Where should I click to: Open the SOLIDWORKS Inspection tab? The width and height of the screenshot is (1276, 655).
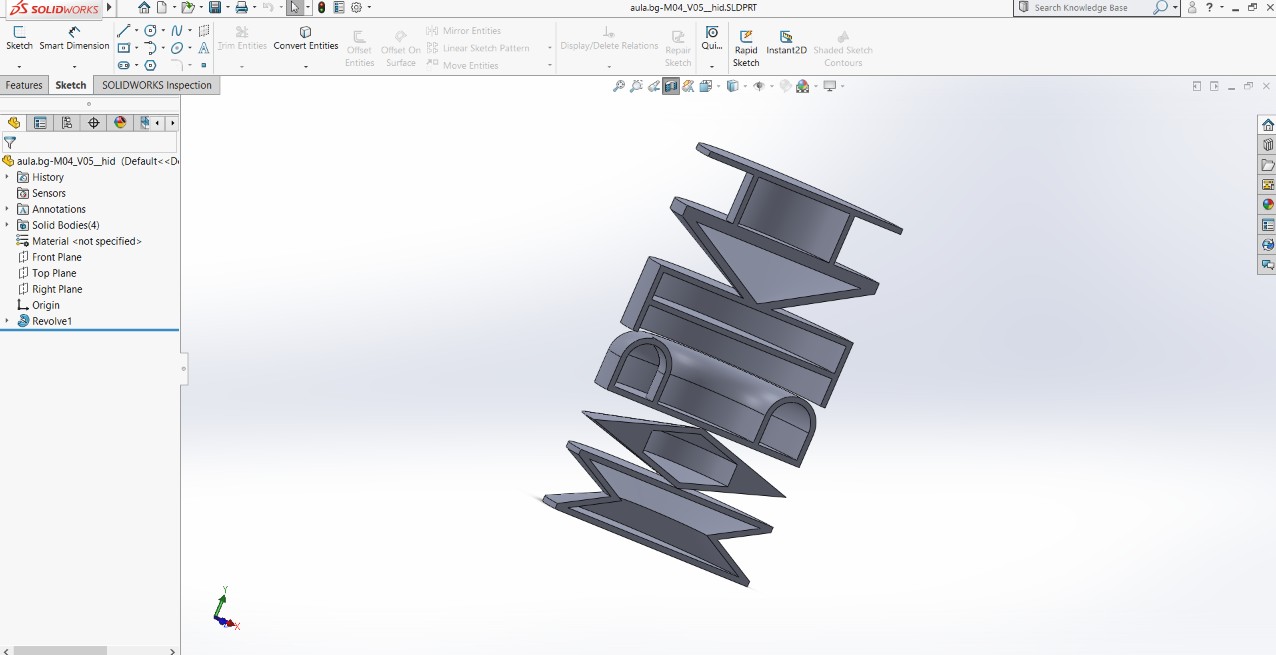157,85
